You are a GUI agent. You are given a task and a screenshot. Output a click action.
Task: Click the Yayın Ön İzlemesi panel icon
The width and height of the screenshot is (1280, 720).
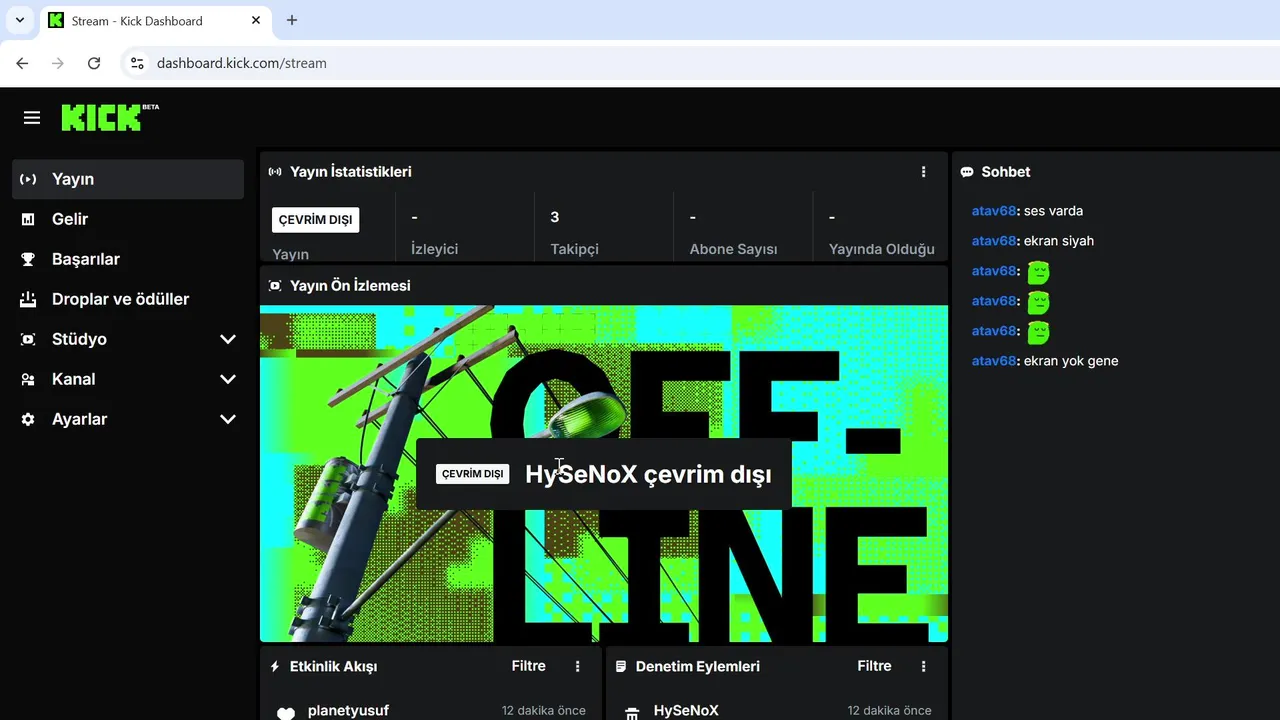tap(275, 286)
